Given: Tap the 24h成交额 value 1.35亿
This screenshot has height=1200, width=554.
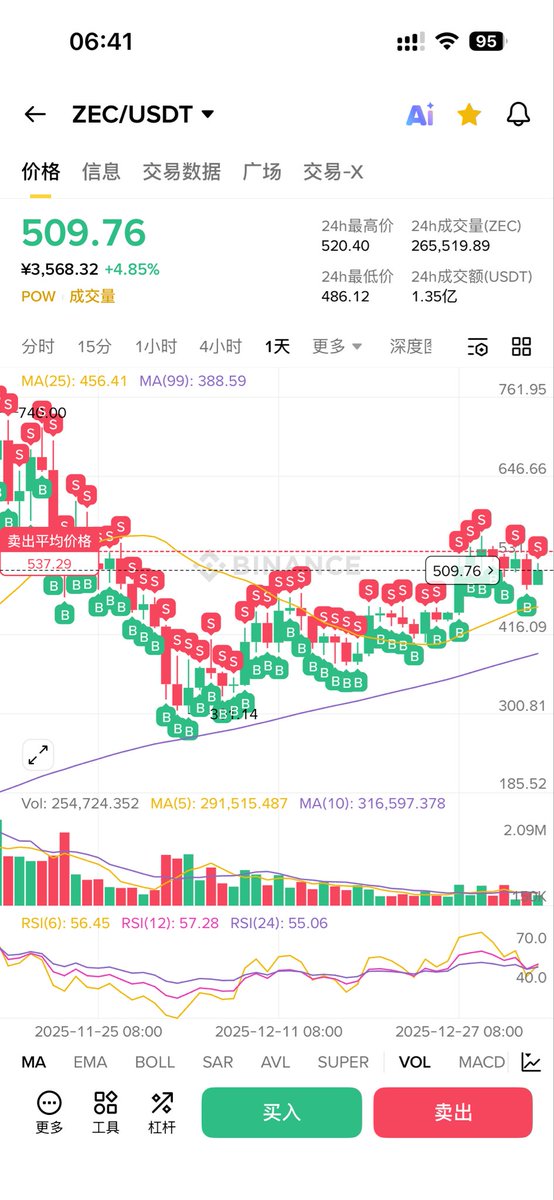Looking at the screenshot, I should [x=434, y=296].
